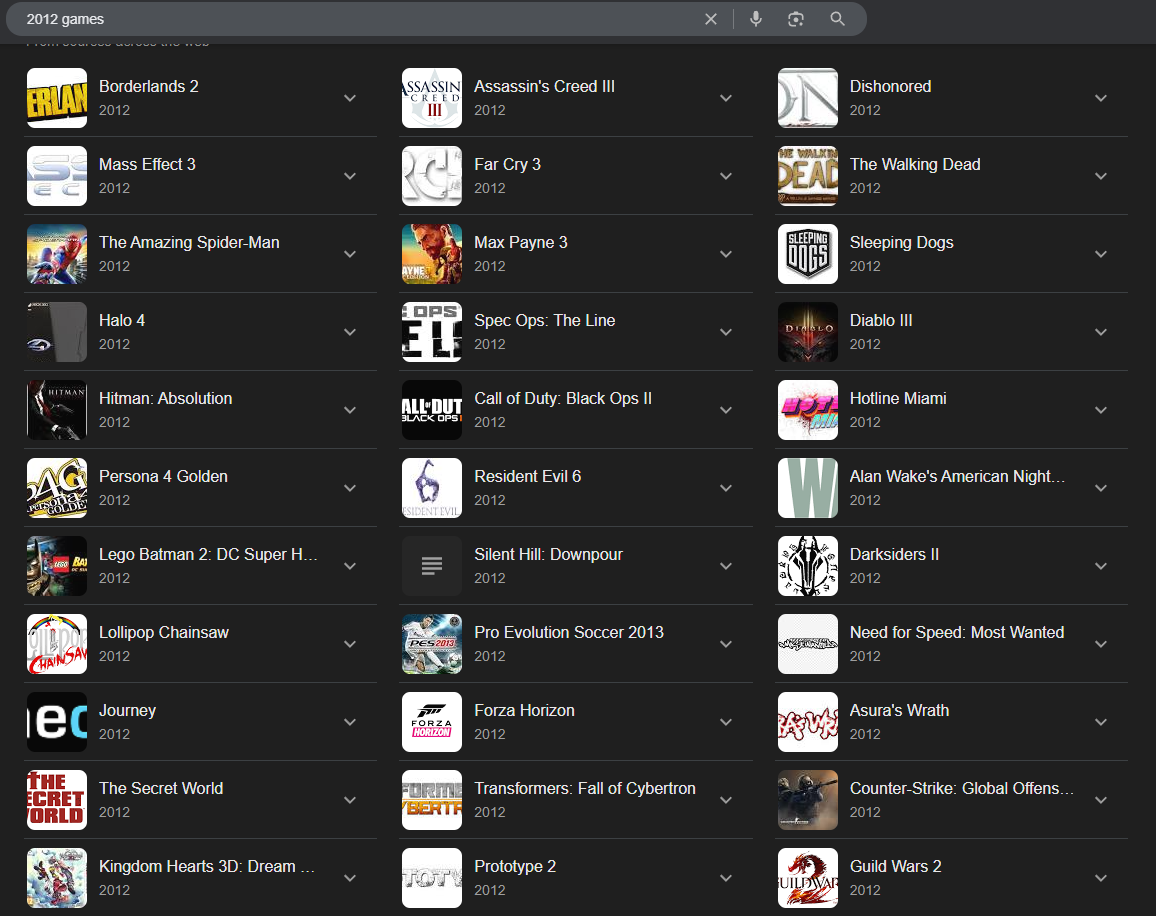
Task: Select the Silent Hill: Downpour title
Action: tap(548, 555)
